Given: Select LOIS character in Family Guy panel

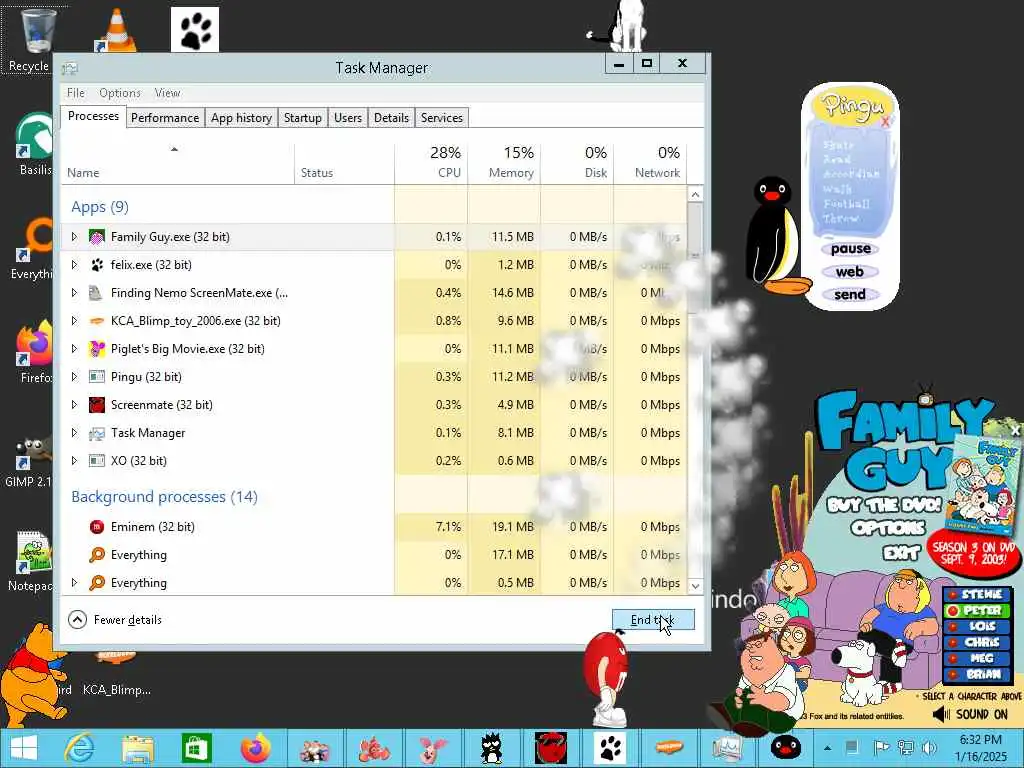Looking at the screenshot, I should [976, 626].
